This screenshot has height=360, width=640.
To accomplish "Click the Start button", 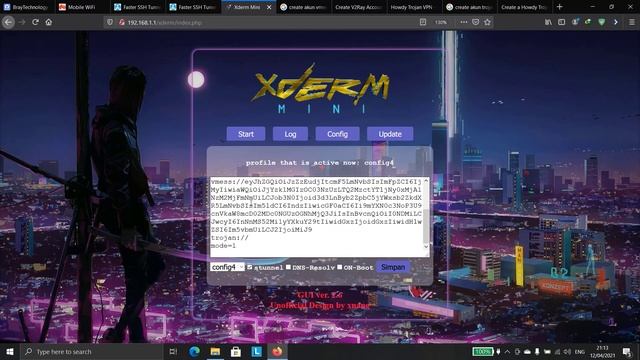I will pos(246,134).
